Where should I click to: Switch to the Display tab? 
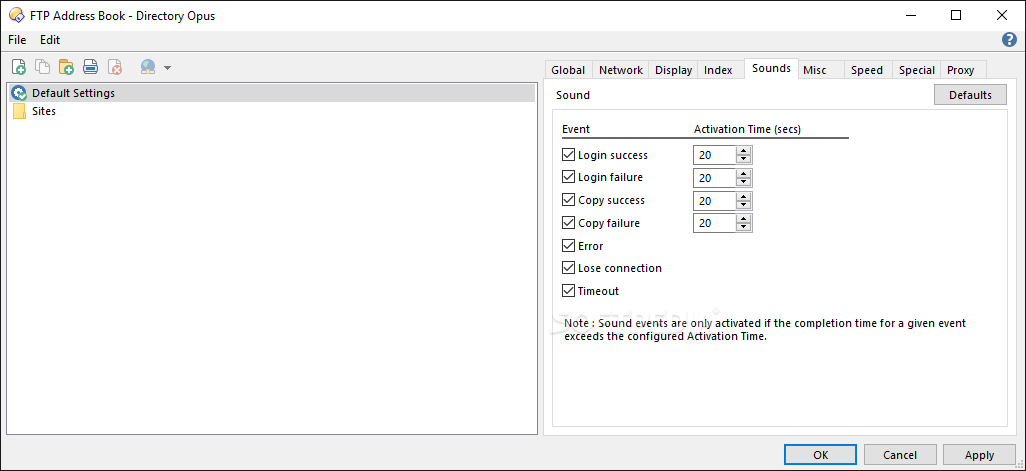(x=673, y=70)
